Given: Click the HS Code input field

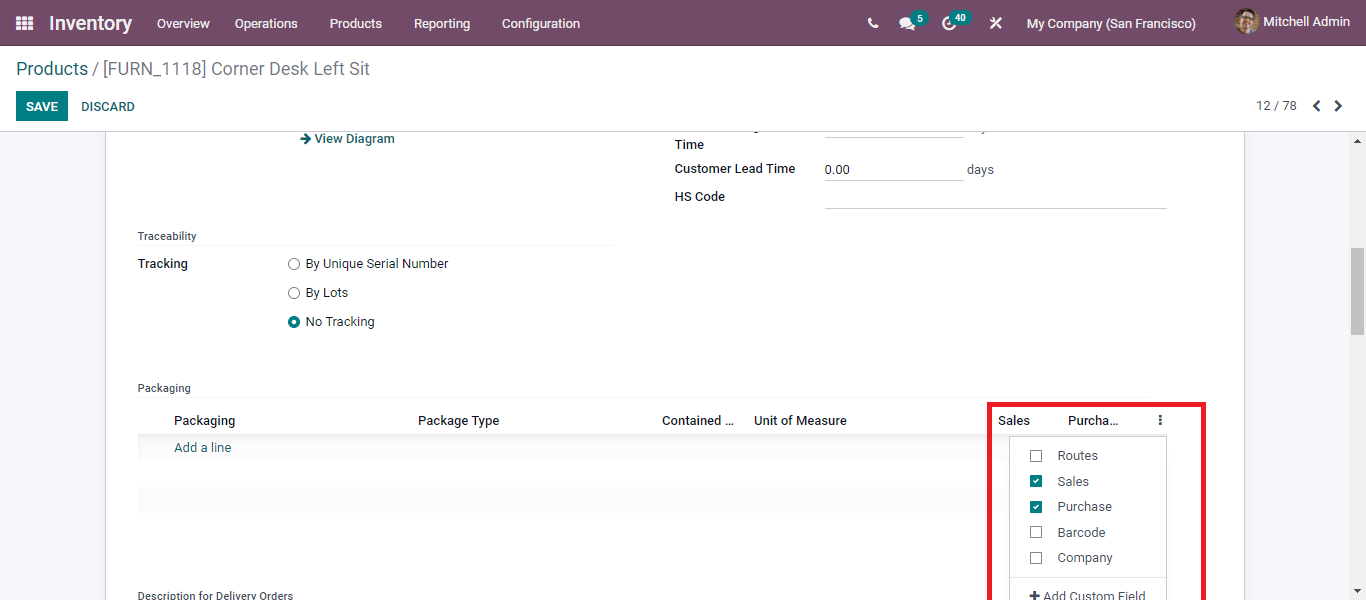Looking at the screenshot, I should point(996,197).
